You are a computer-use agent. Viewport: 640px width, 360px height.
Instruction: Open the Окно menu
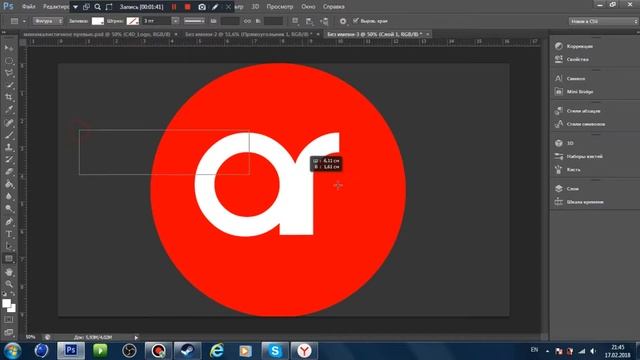pyautogui.click(x=308, y=7)
